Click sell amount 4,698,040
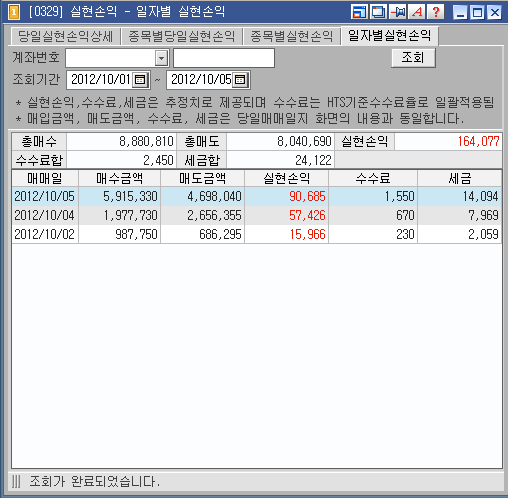 point(214,196)
